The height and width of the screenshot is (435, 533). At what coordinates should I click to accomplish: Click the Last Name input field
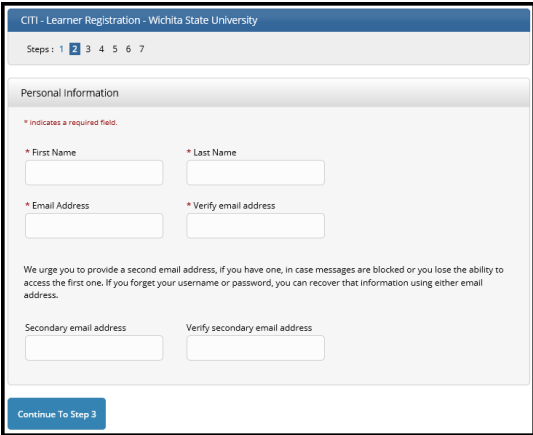(255, 173)
